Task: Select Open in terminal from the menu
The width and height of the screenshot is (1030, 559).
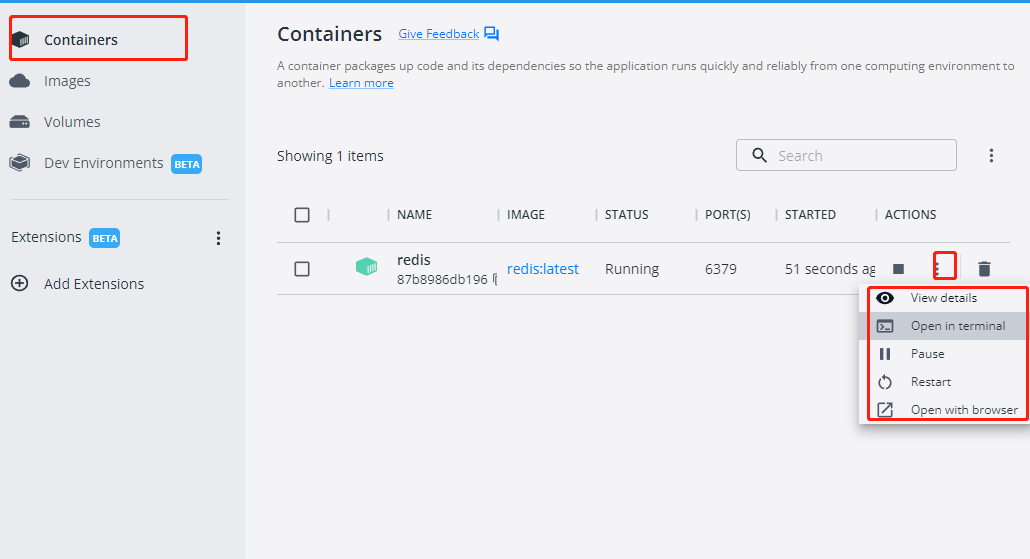Action: coord(944,326)
